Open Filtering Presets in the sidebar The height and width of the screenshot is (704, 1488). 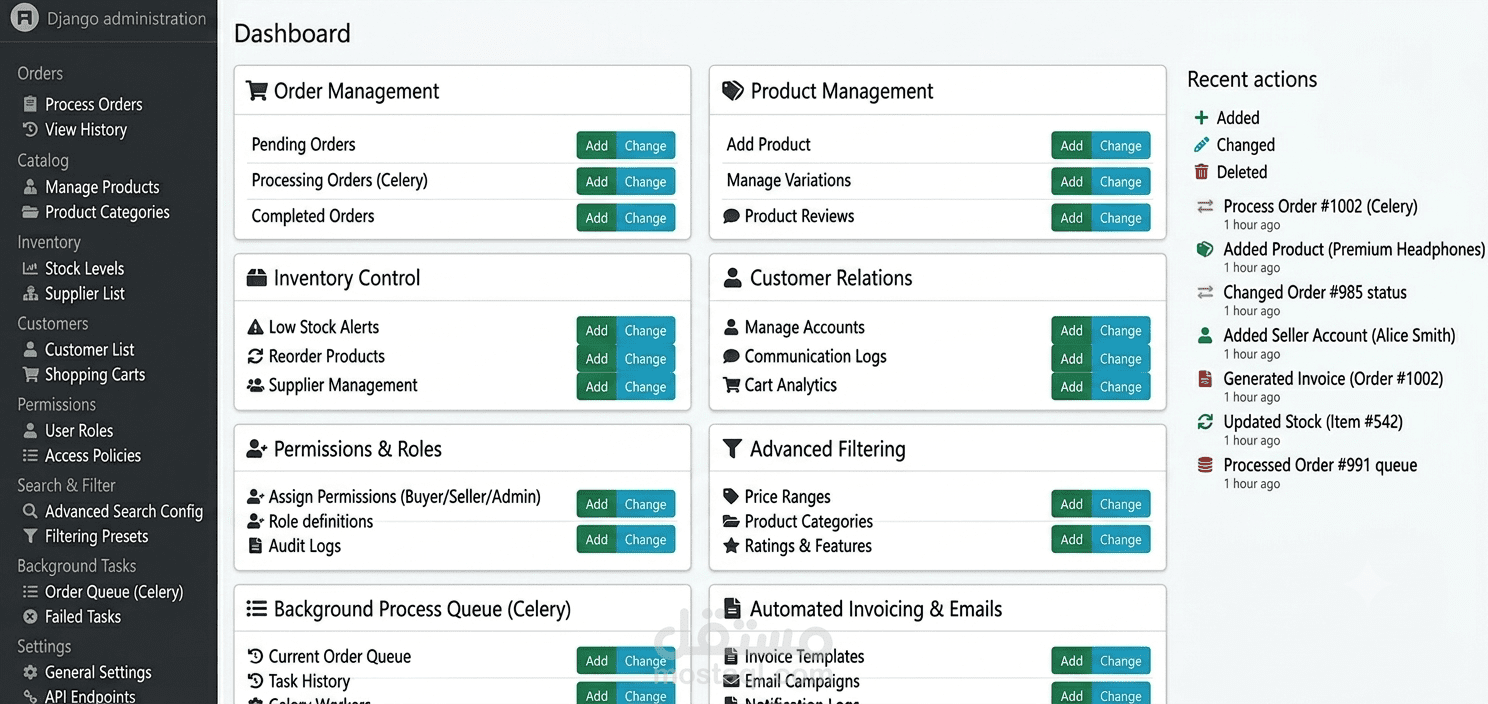click(x=96, y=537)
